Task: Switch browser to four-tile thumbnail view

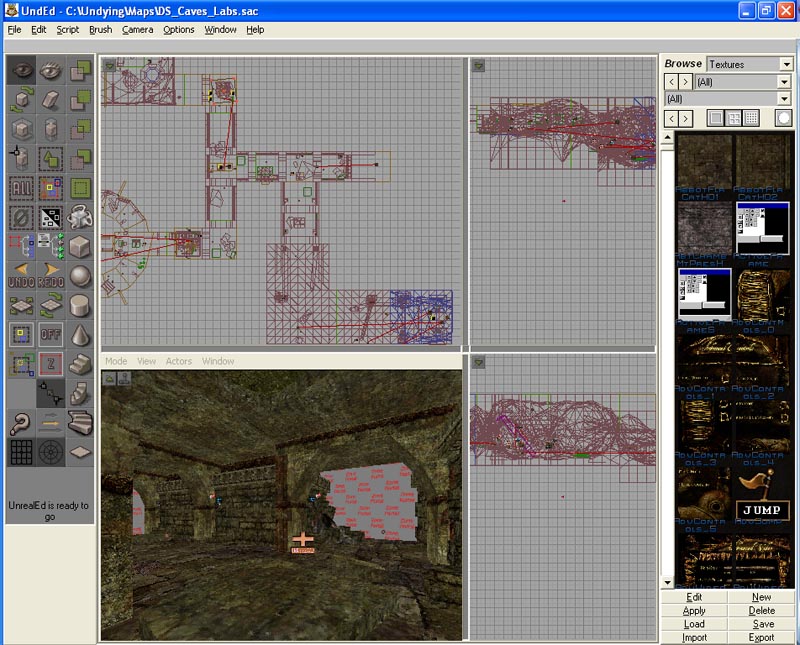Action: [x=734, y=118]
